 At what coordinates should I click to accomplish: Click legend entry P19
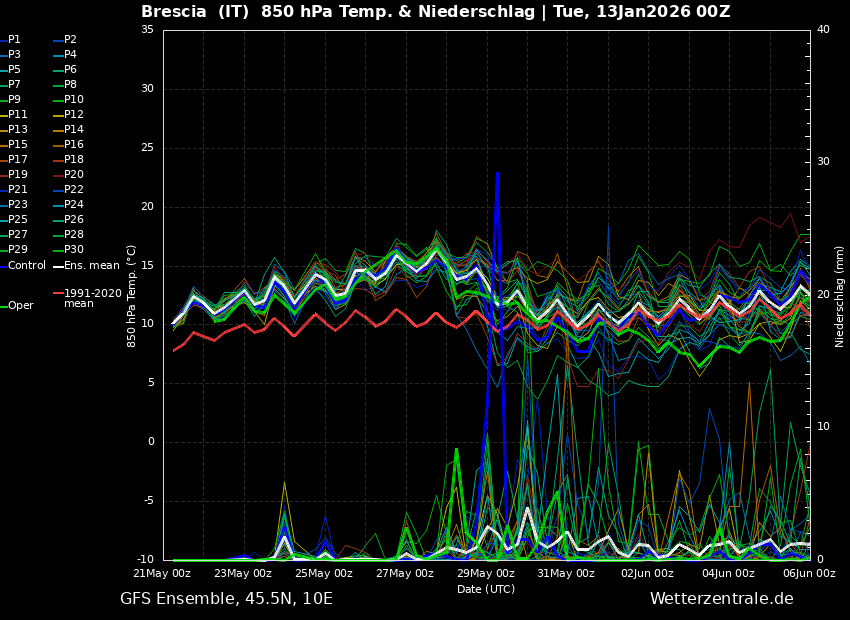tap(17, 175)
